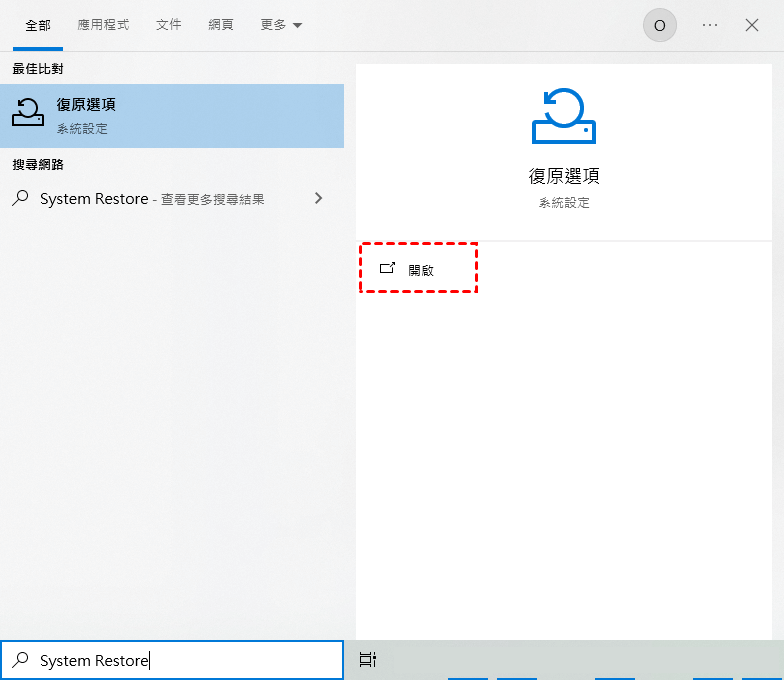This screenshot has height=680, width=784.
Task: Click the magnifier icon beside System Restore result
Action: (20, 198)
